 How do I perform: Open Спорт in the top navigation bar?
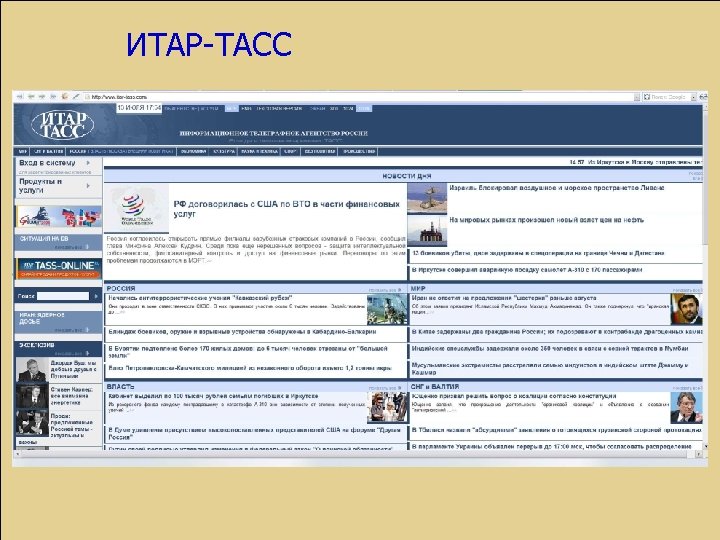pyautogui.click(x=290, y=151)
